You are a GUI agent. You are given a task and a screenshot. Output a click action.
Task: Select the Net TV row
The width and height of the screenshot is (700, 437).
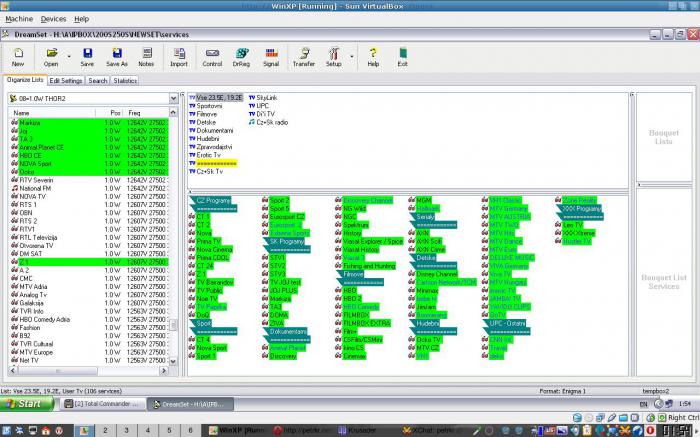click(89, 360)
